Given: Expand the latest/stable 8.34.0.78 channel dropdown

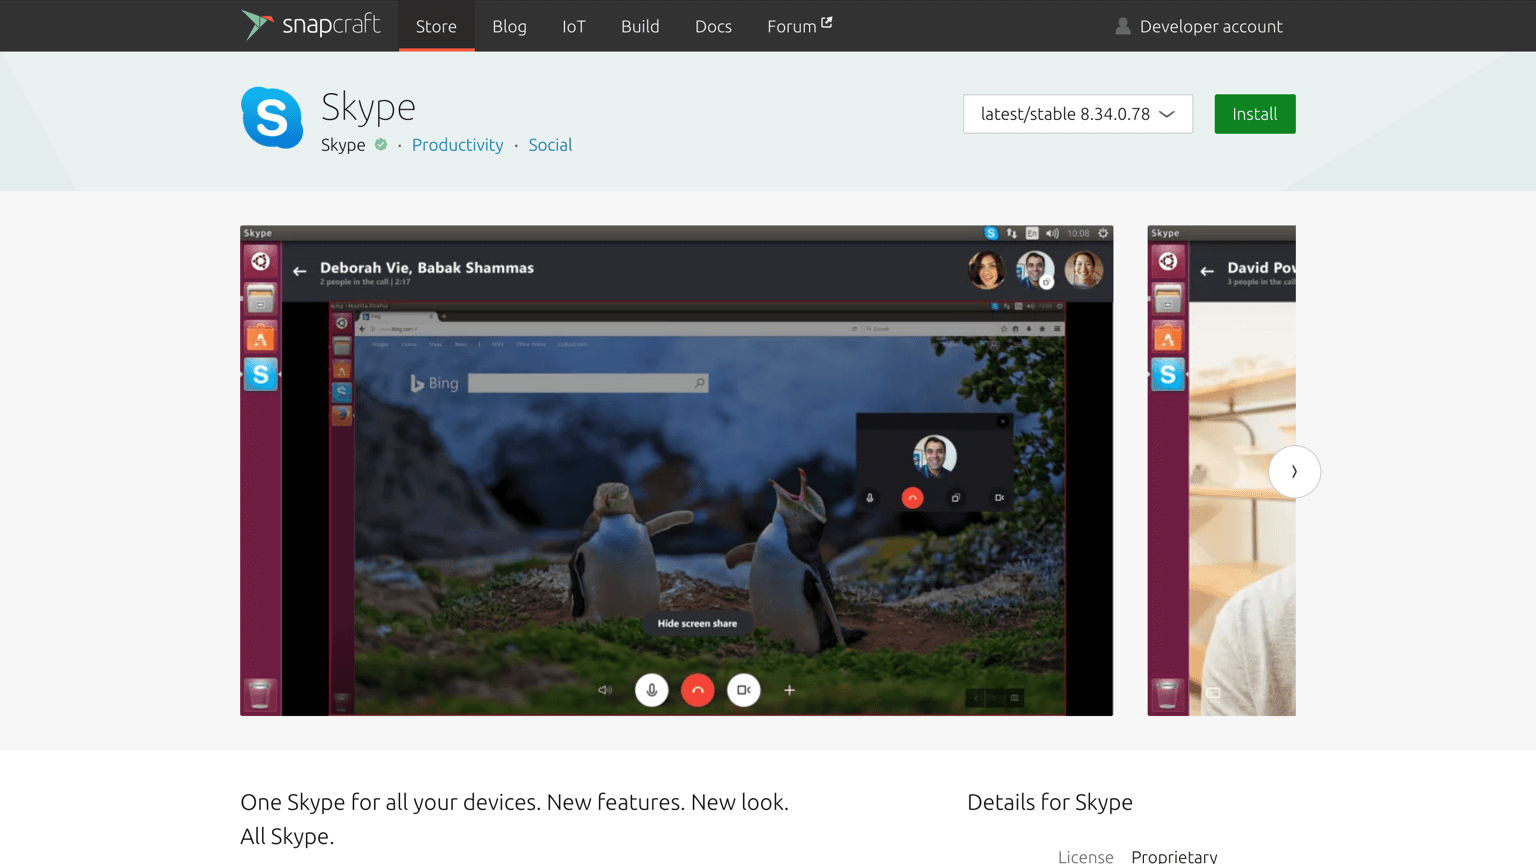Looking at the screenshot, I should pos(1078,114).
